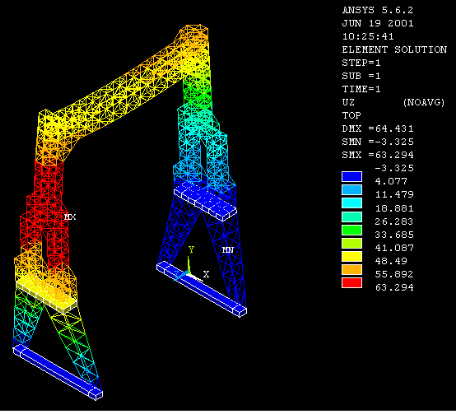Select the teal-green legend swatch
Image resolution: width=456 pixels, height=411 pixels.
352,217
